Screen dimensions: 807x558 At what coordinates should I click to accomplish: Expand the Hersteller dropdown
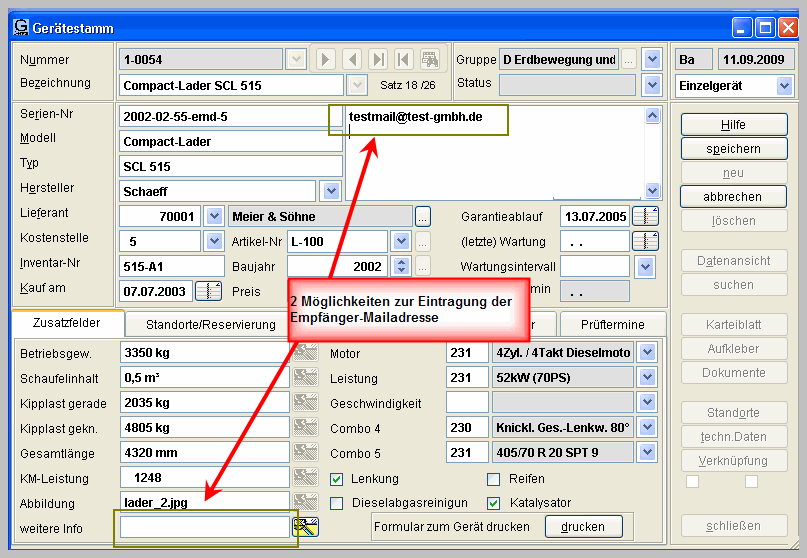[x=330, y=190]
